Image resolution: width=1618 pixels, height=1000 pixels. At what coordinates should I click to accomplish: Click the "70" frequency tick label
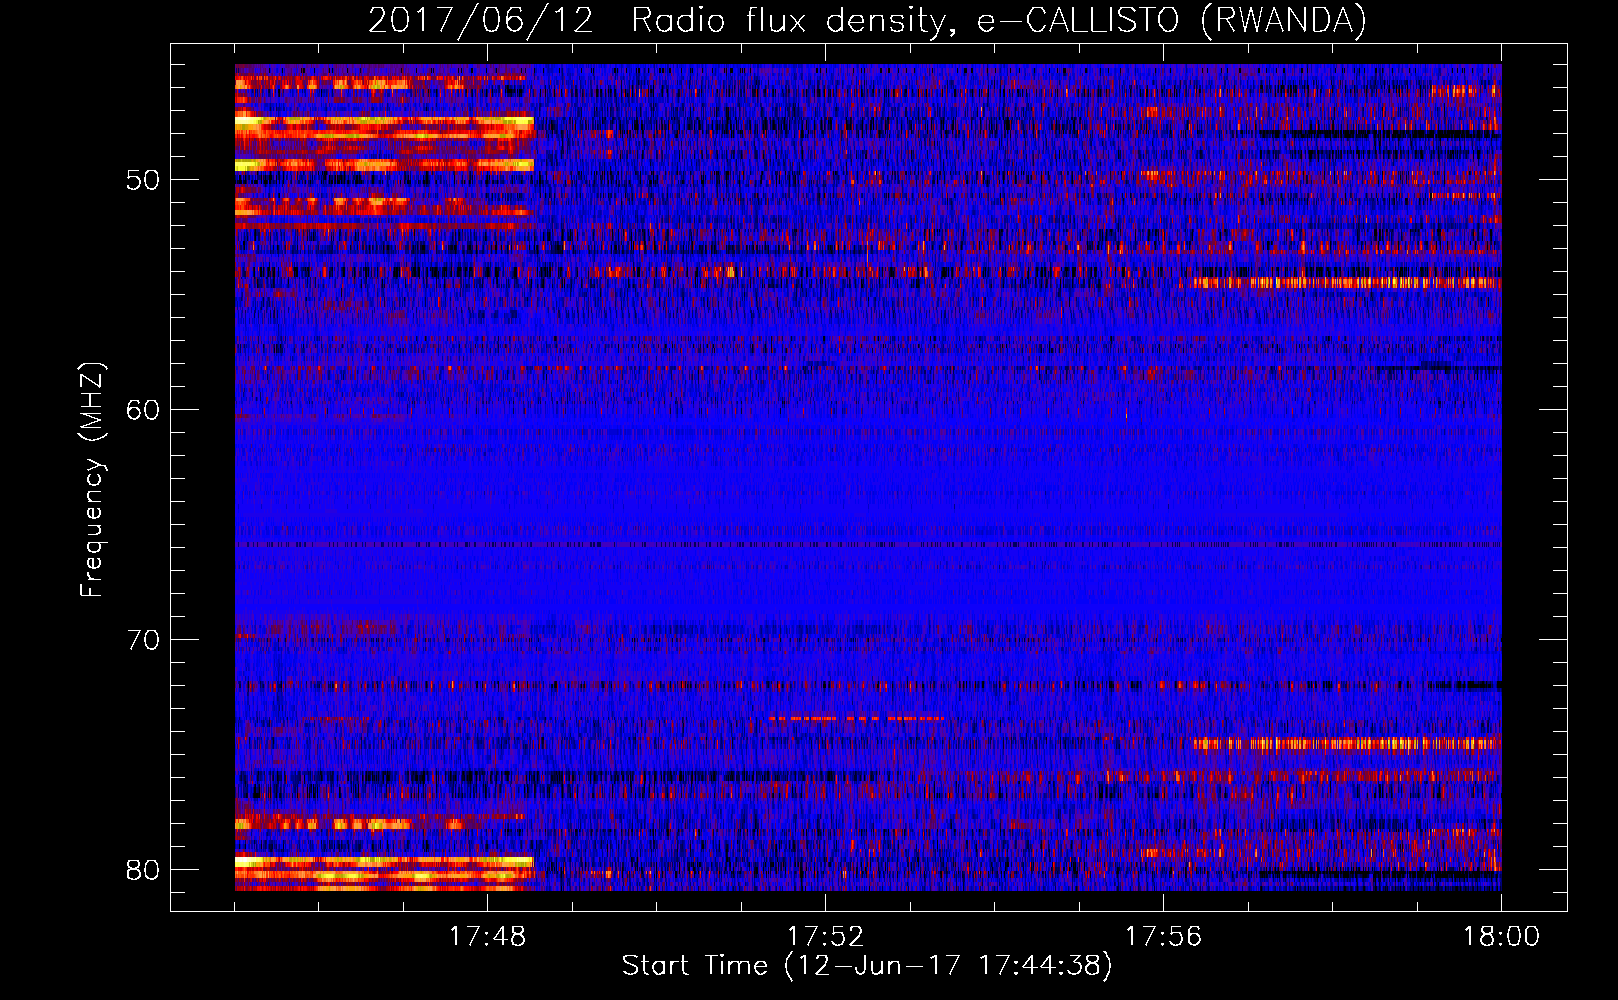pos(143,640)
